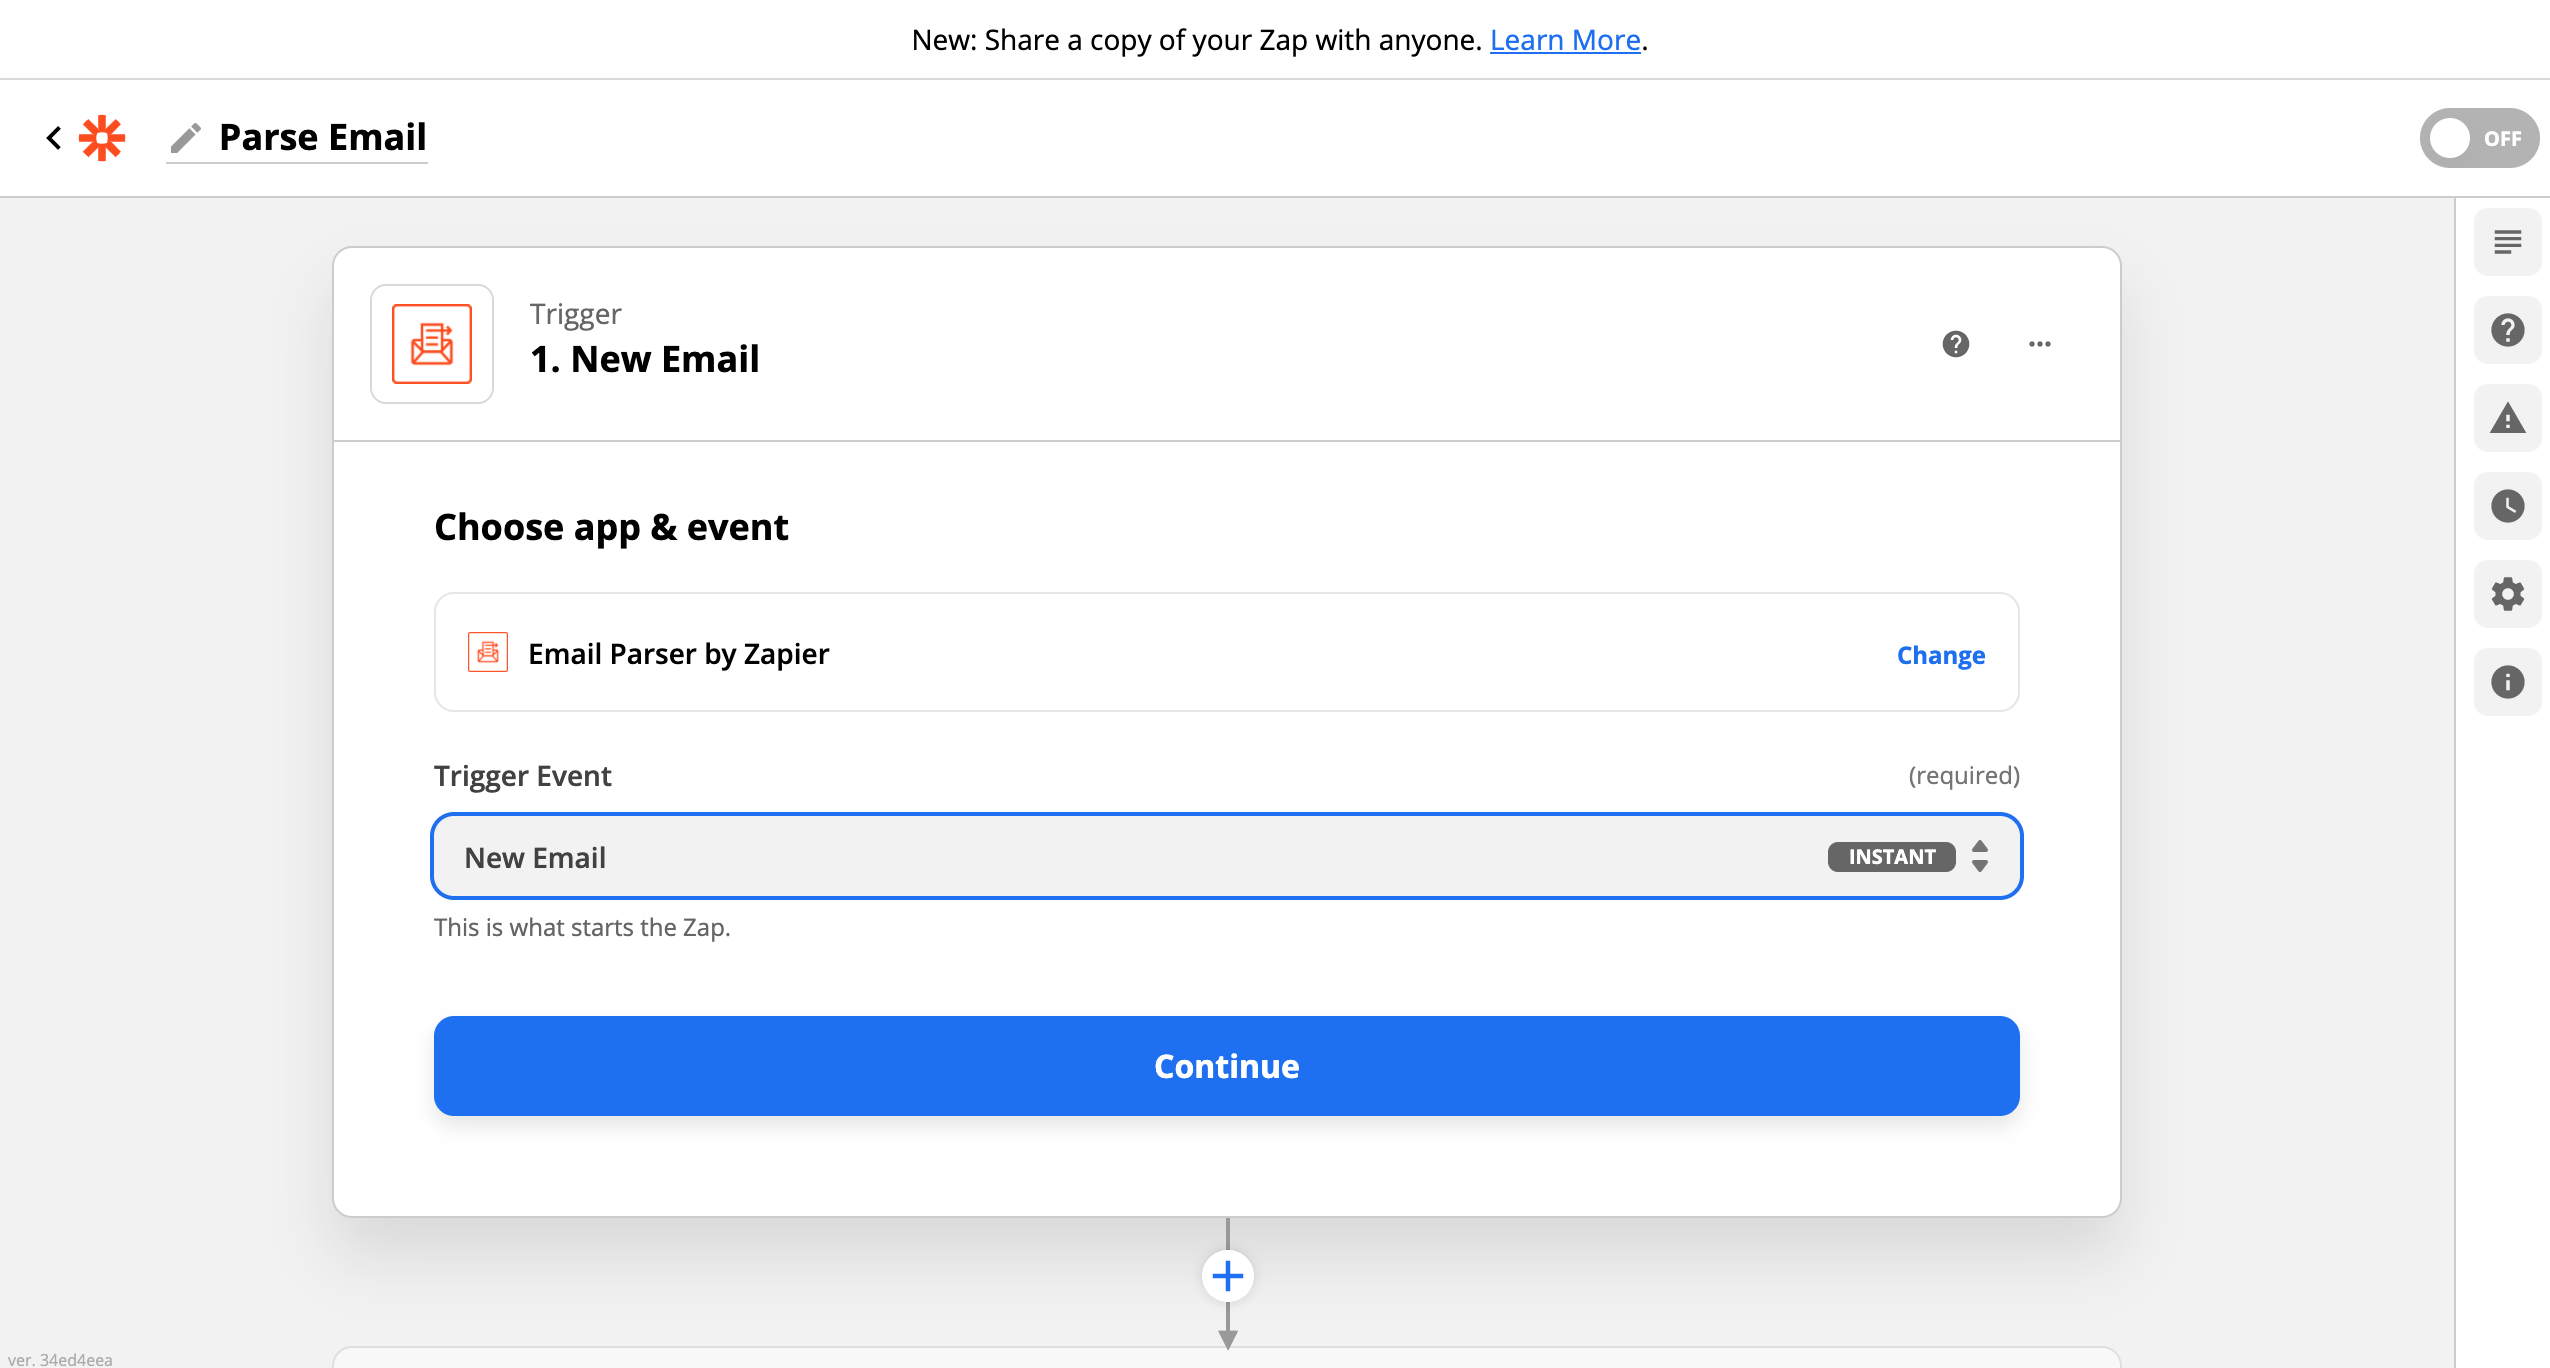Click the warning triangle alert icon

(x=2510, y=417)
